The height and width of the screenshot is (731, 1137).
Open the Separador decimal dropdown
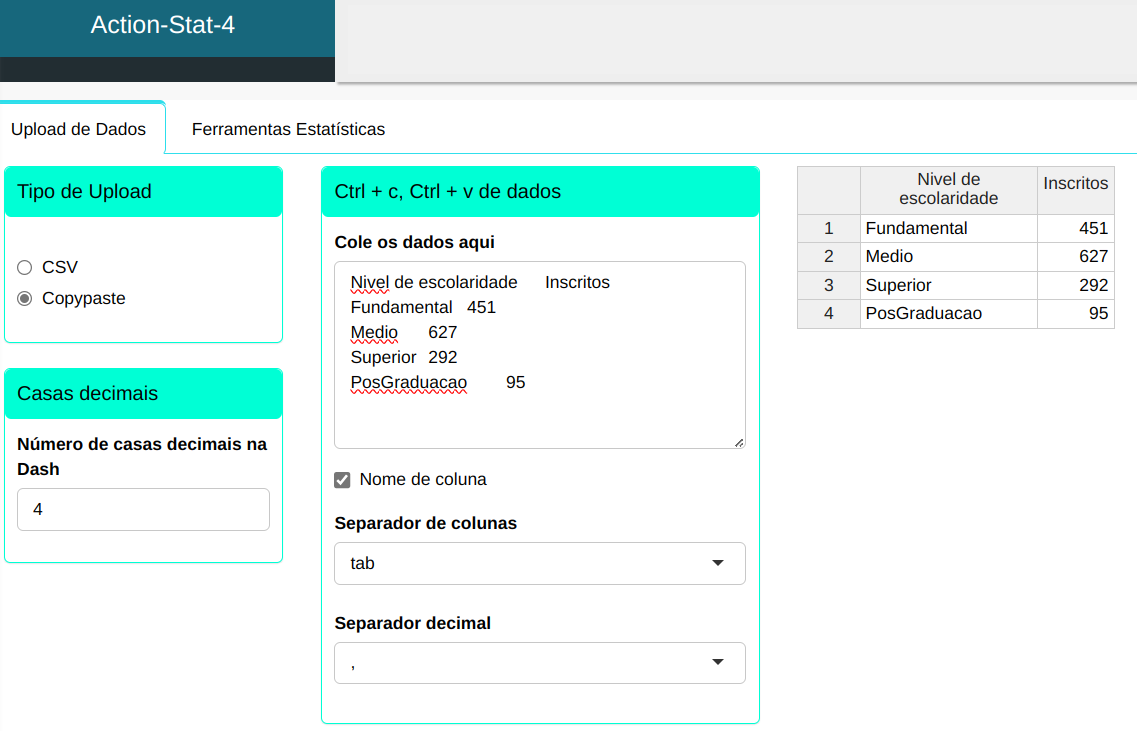tap(539, 663)
